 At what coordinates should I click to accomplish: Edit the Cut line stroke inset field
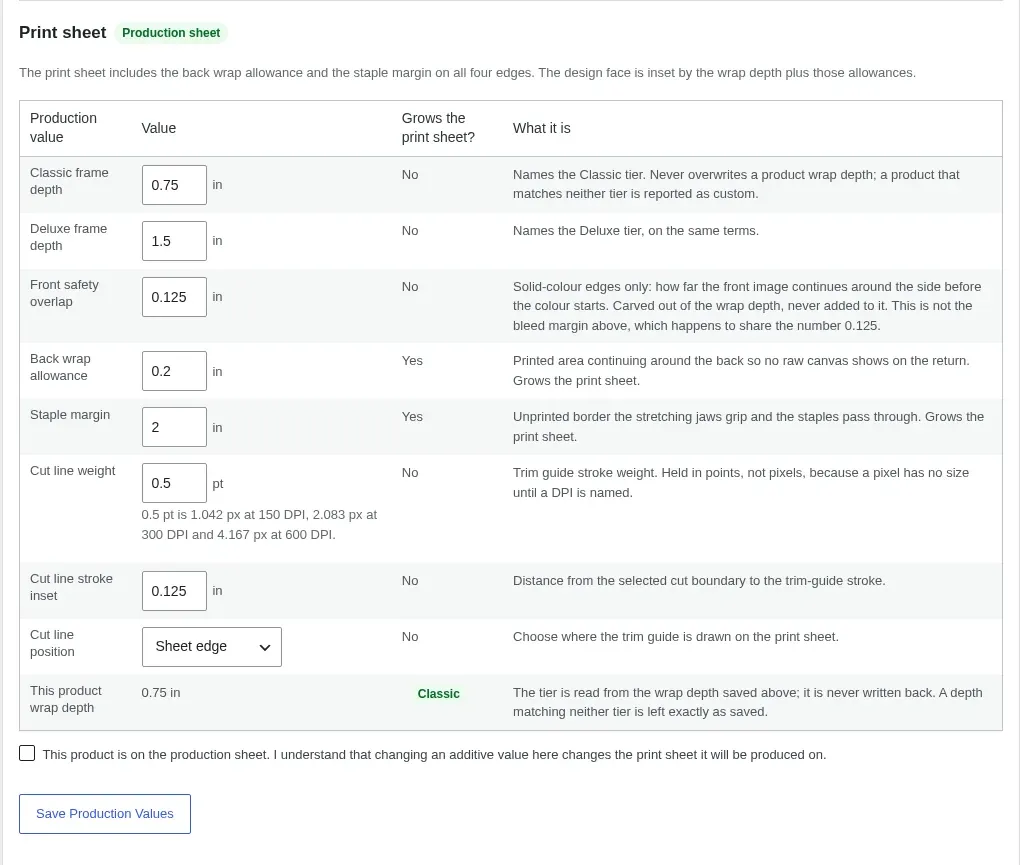(x=174, y=591)
